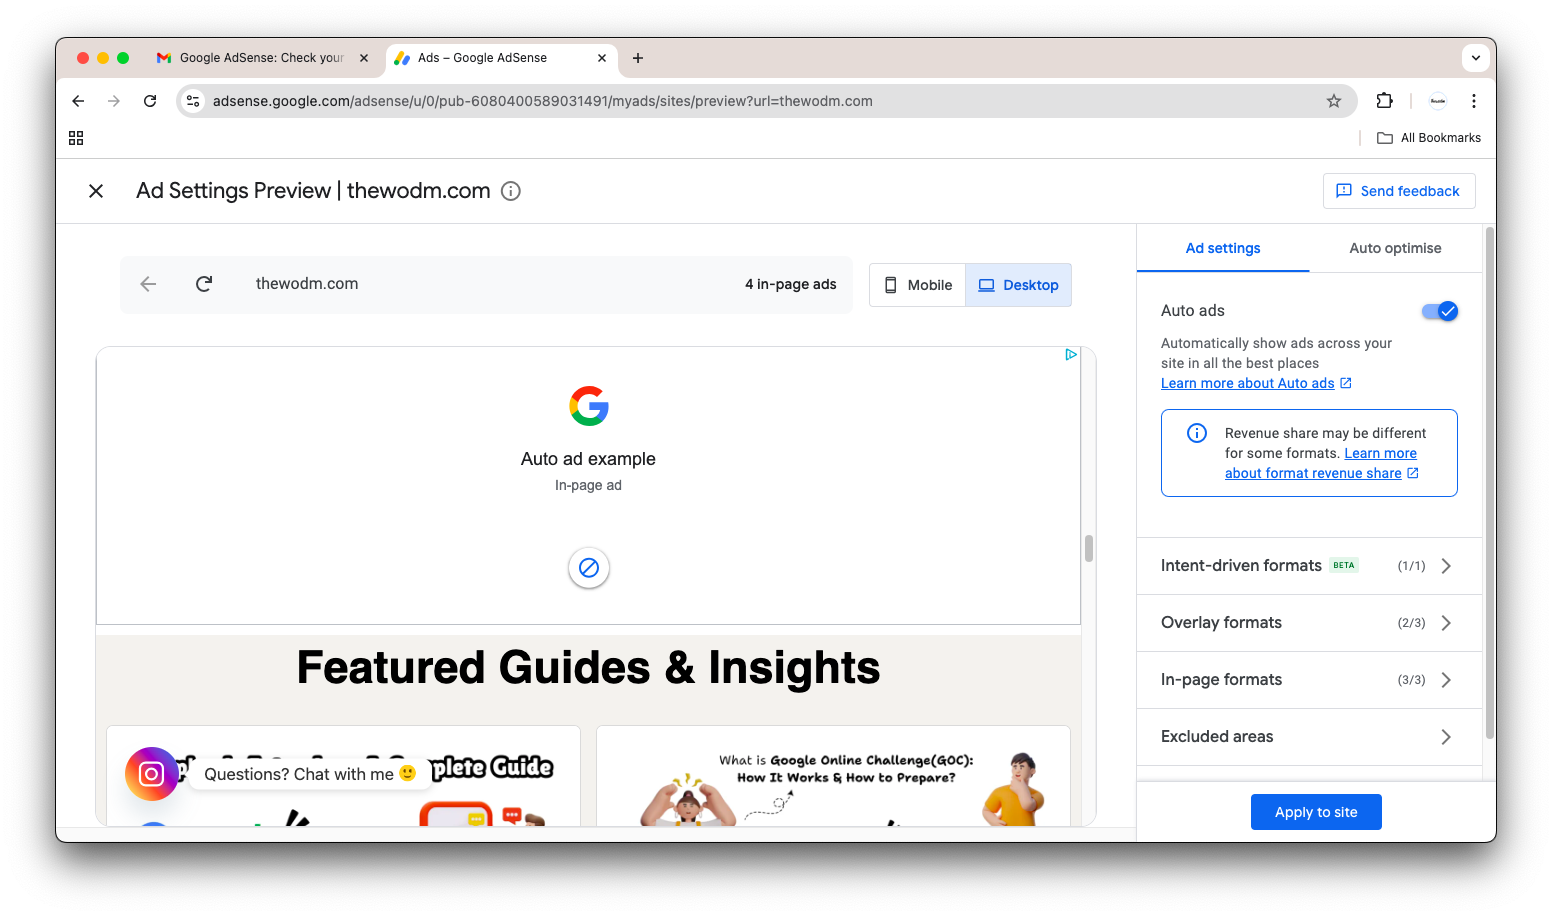Image resolution: width=1552 pixels, height=916 pixels.
Task: Switch preview to Desktop view
Action: click(x=1018, y=285)
